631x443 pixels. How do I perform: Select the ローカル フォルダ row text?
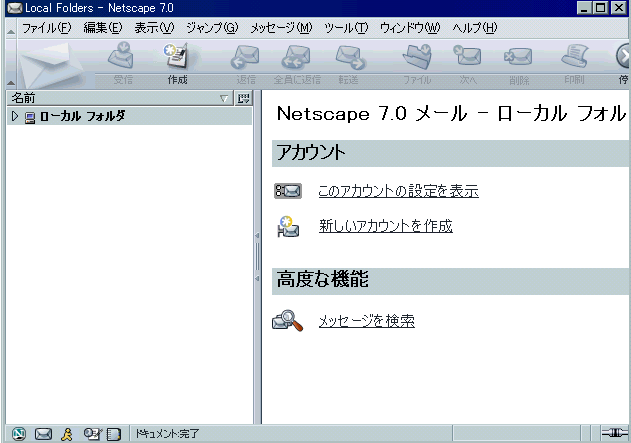tap(82, 116)
